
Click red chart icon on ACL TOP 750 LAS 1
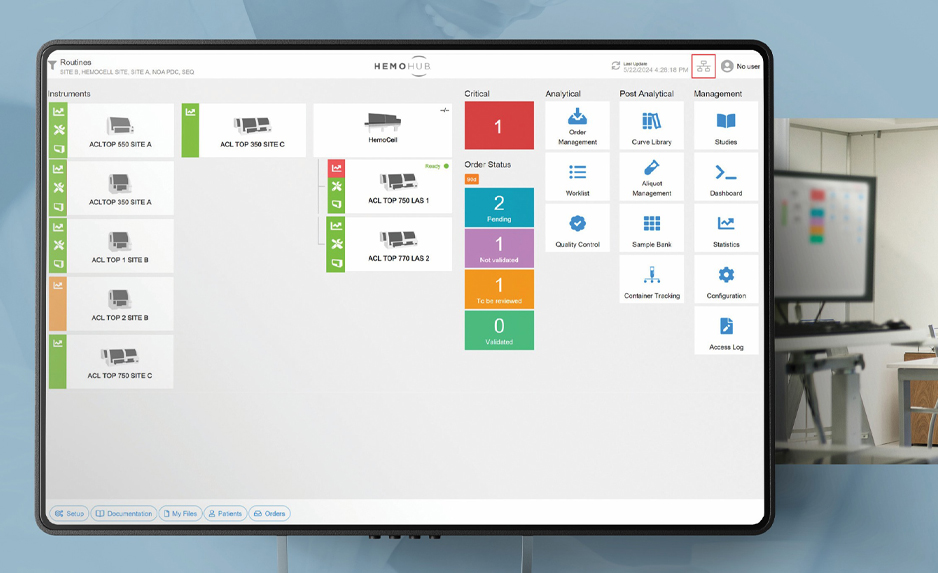click(336, 168)
